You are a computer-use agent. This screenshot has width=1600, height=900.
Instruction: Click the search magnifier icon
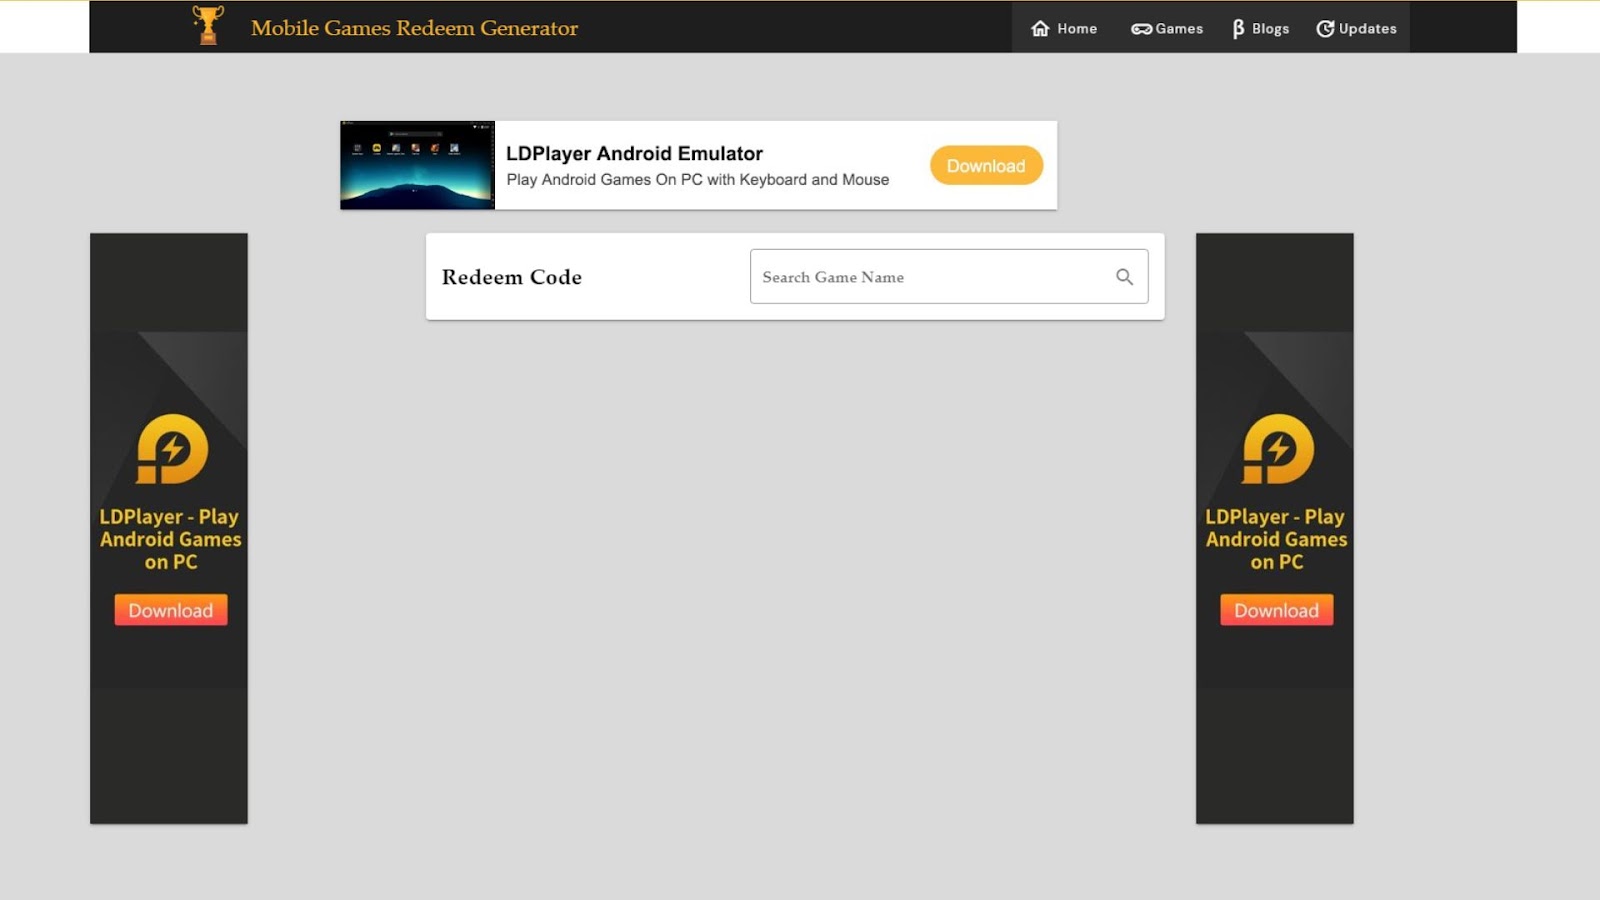tap(1125, 277)
